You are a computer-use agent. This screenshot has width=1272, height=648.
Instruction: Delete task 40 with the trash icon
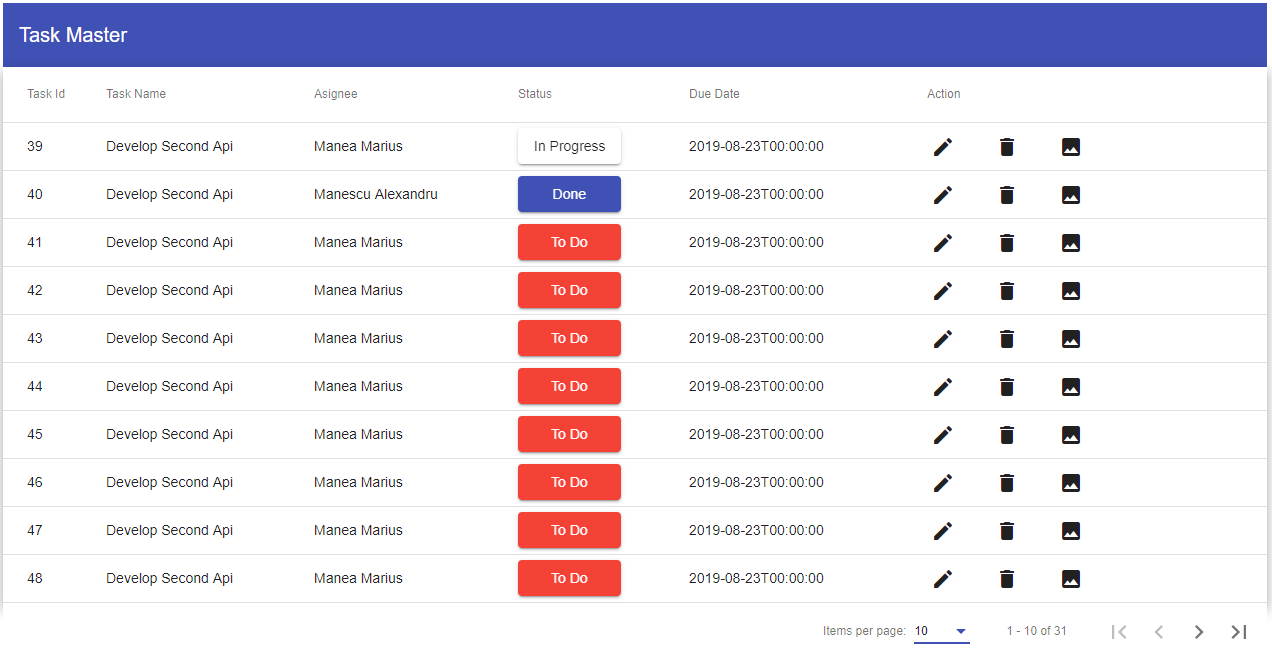tap(1006, 194)
